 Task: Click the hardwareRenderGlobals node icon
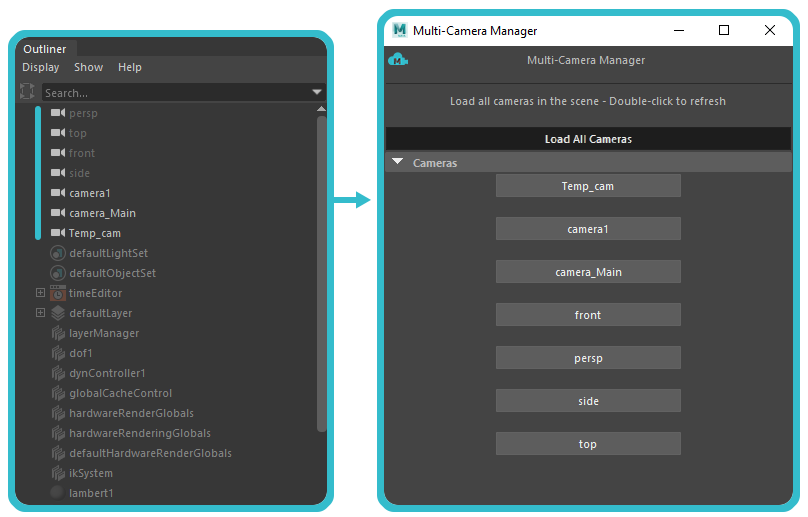pyautogui.click(x=58, y=413)
